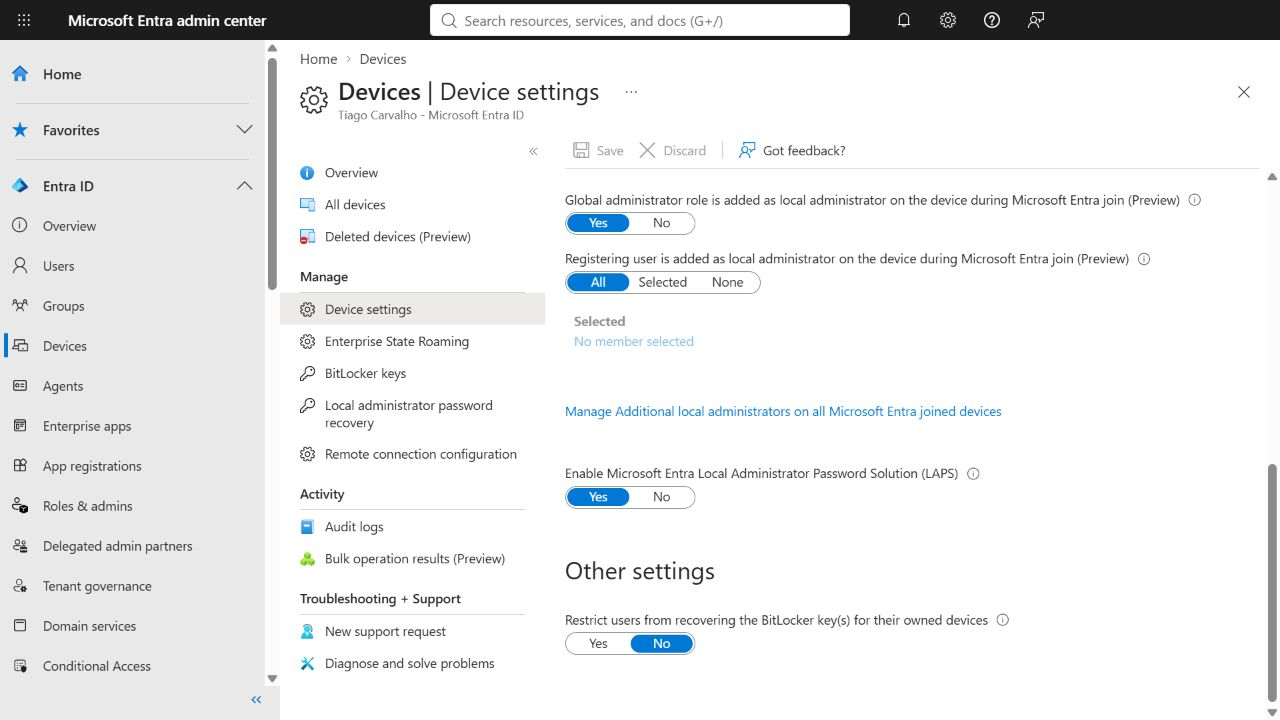This screenshot has height=720, width=1280.
Task: Collapse the Devices resource menu
Action: click(x=533, y=151)
